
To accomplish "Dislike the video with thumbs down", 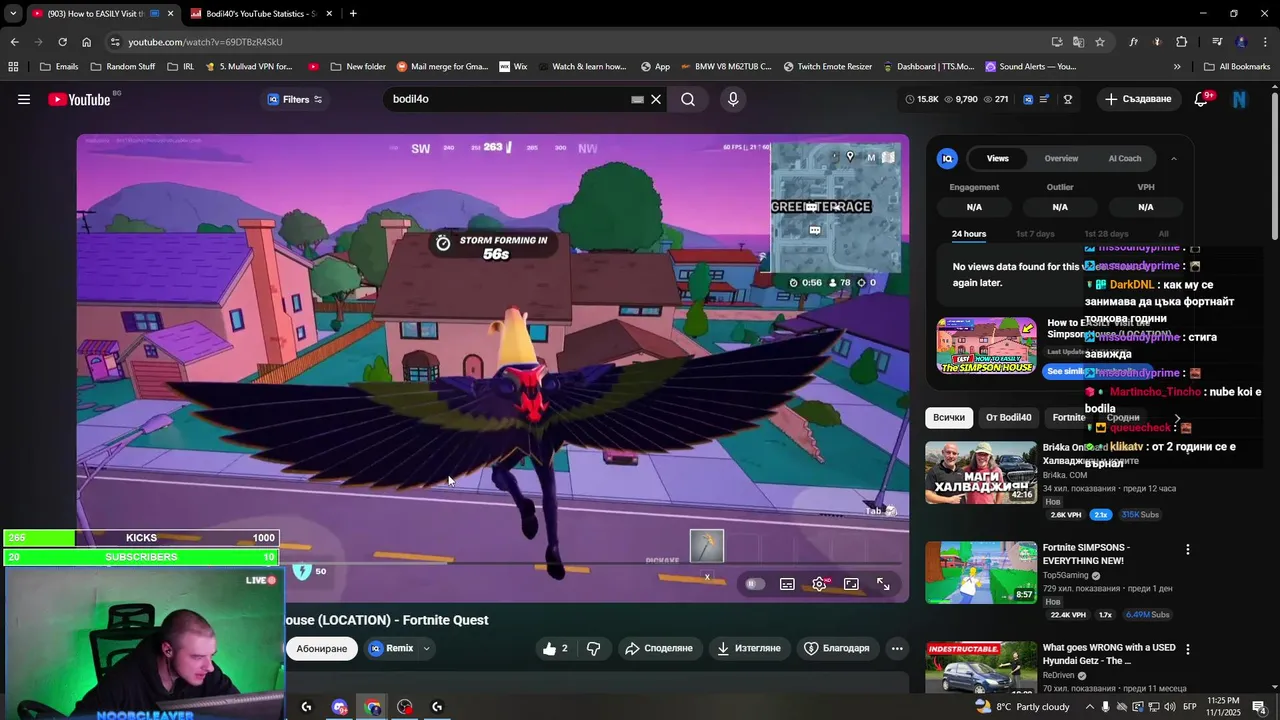I will tap(593, 648).
